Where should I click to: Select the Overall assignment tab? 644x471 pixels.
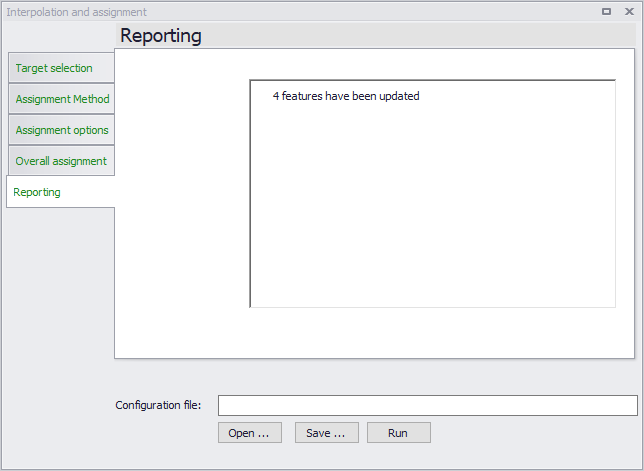click(x=61, y=161)
